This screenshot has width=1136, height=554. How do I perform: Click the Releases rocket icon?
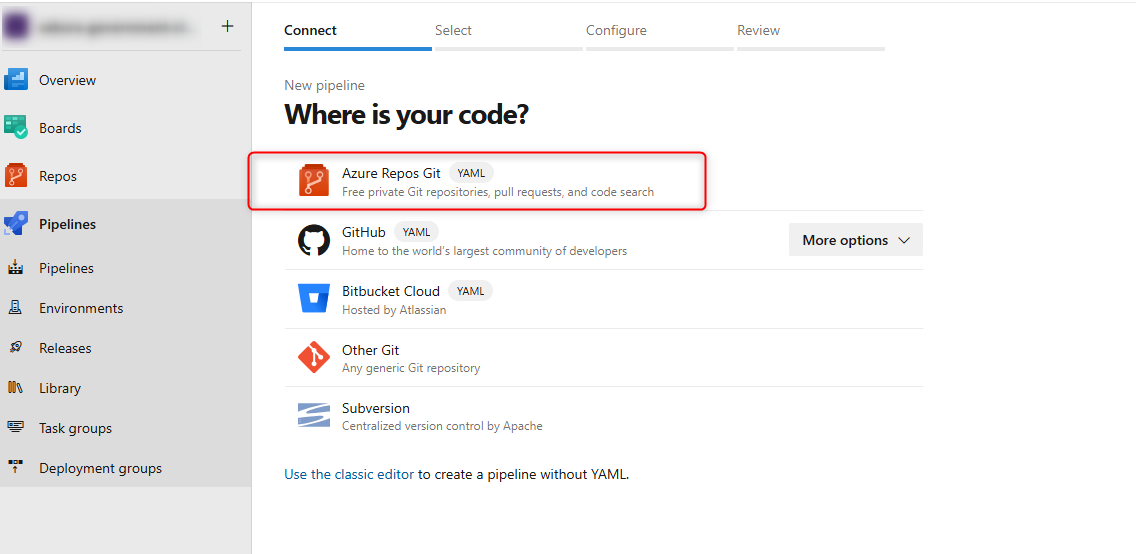click(x=15, y=348)
